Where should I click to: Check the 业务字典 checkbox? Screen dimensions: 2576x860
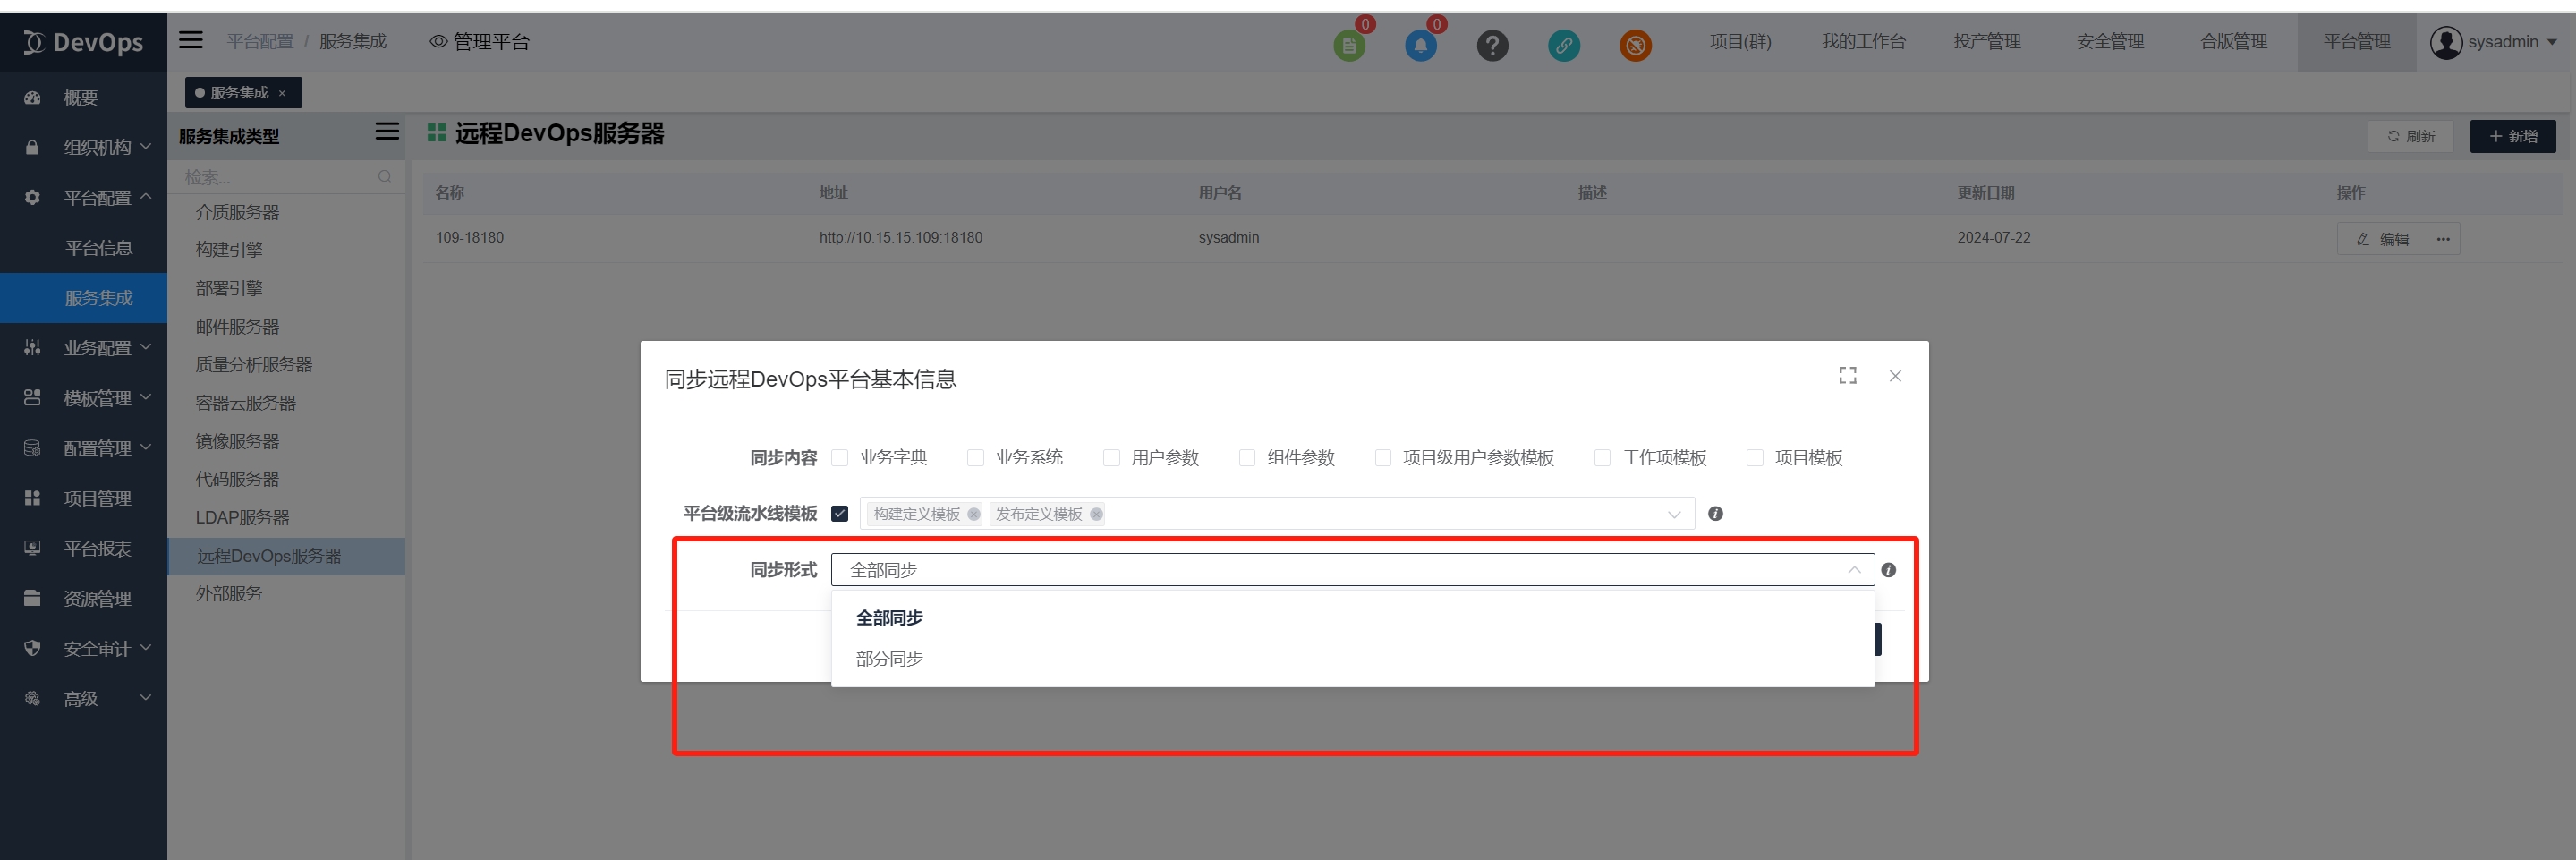point(840,458)
